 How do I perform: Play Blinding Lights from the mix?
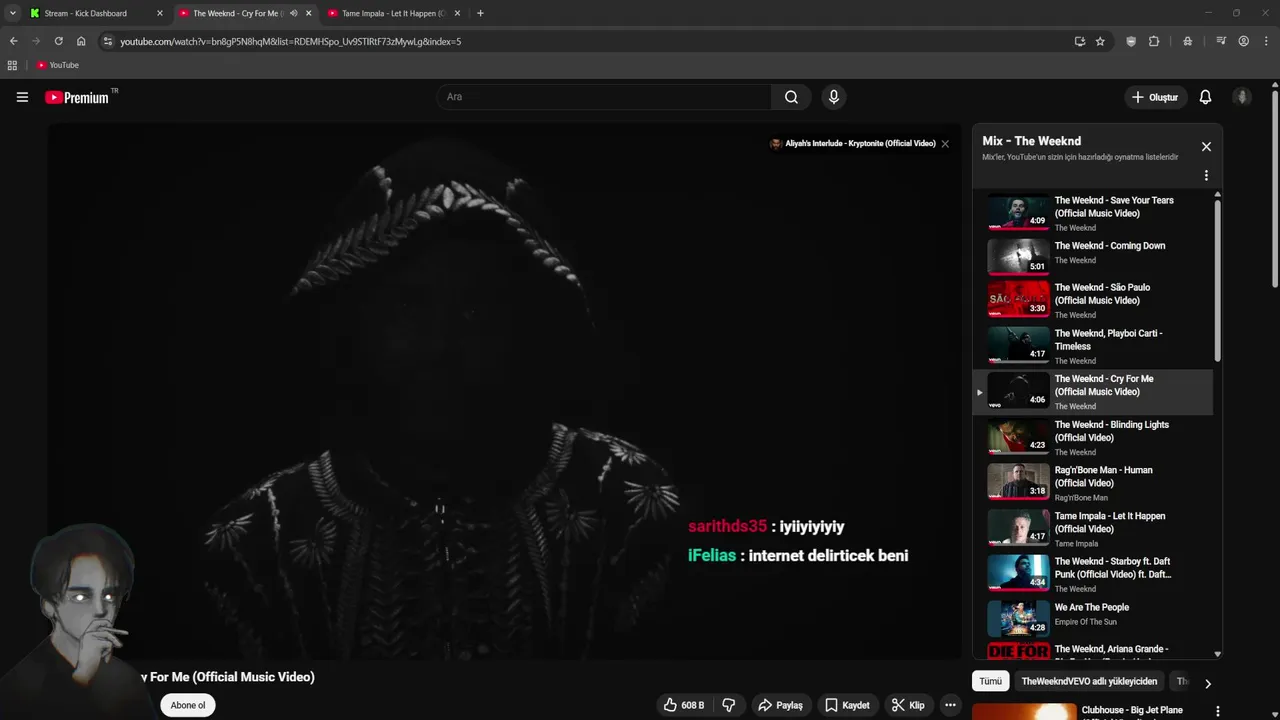tap(1094, 438)
